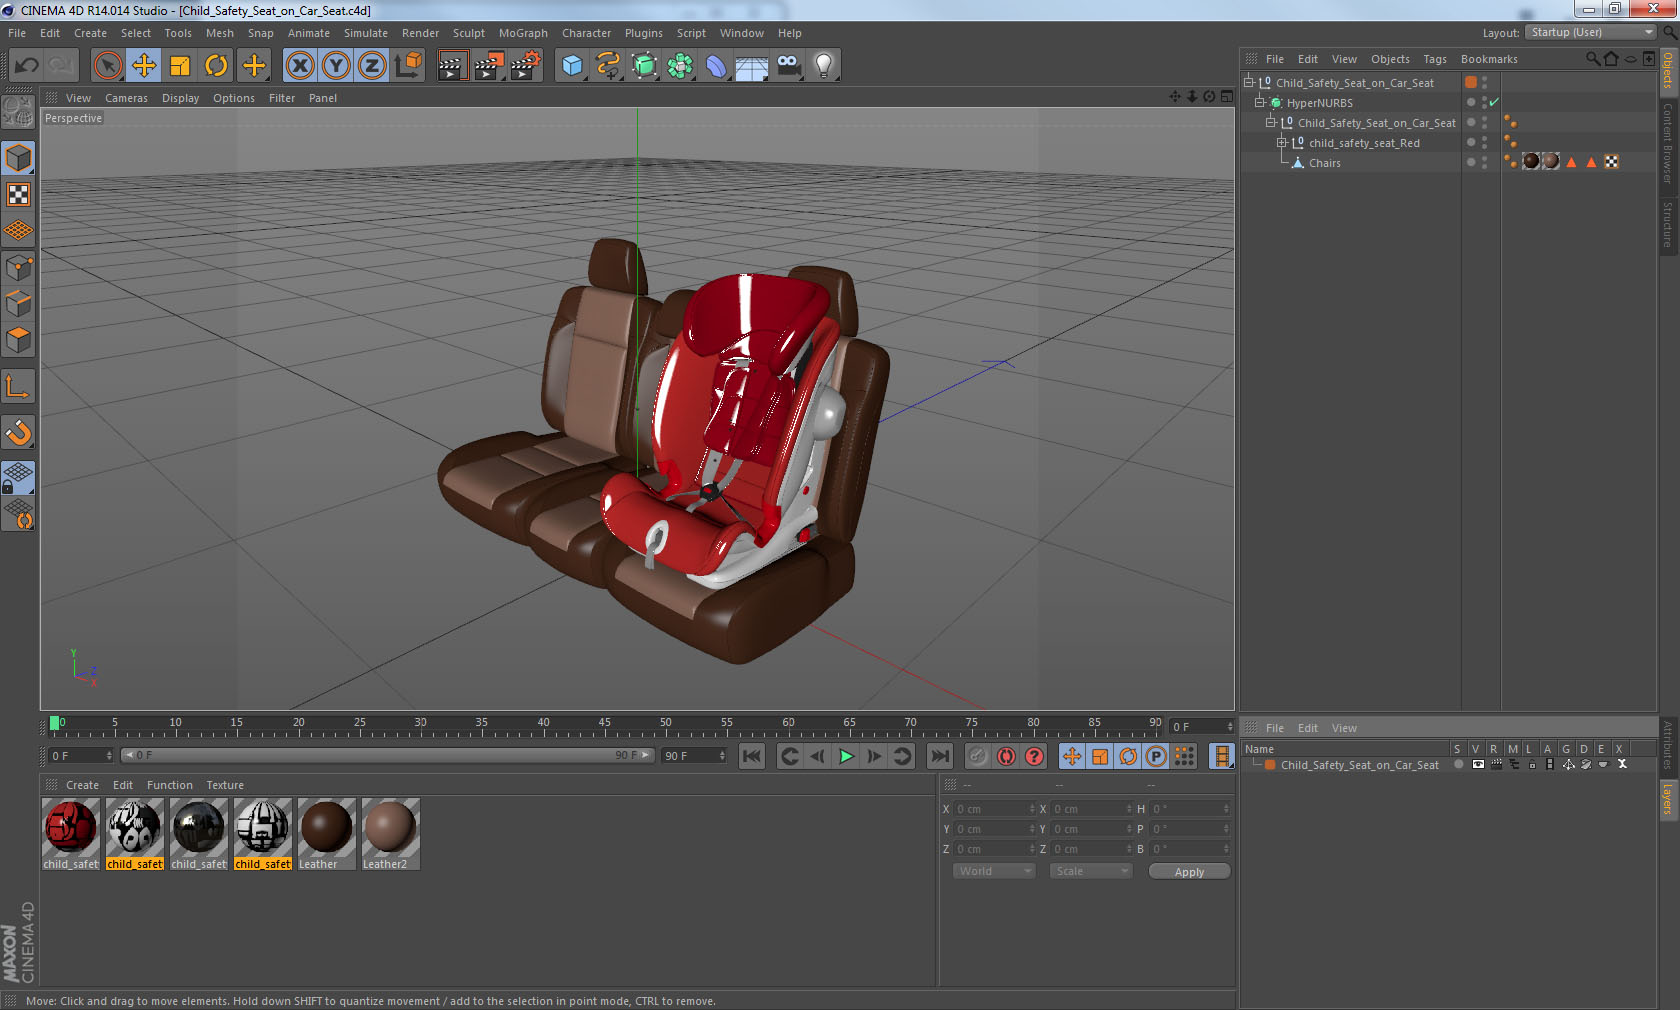1680x1010 pixels.
Task: Add a Light object
Action: [823, 66]
